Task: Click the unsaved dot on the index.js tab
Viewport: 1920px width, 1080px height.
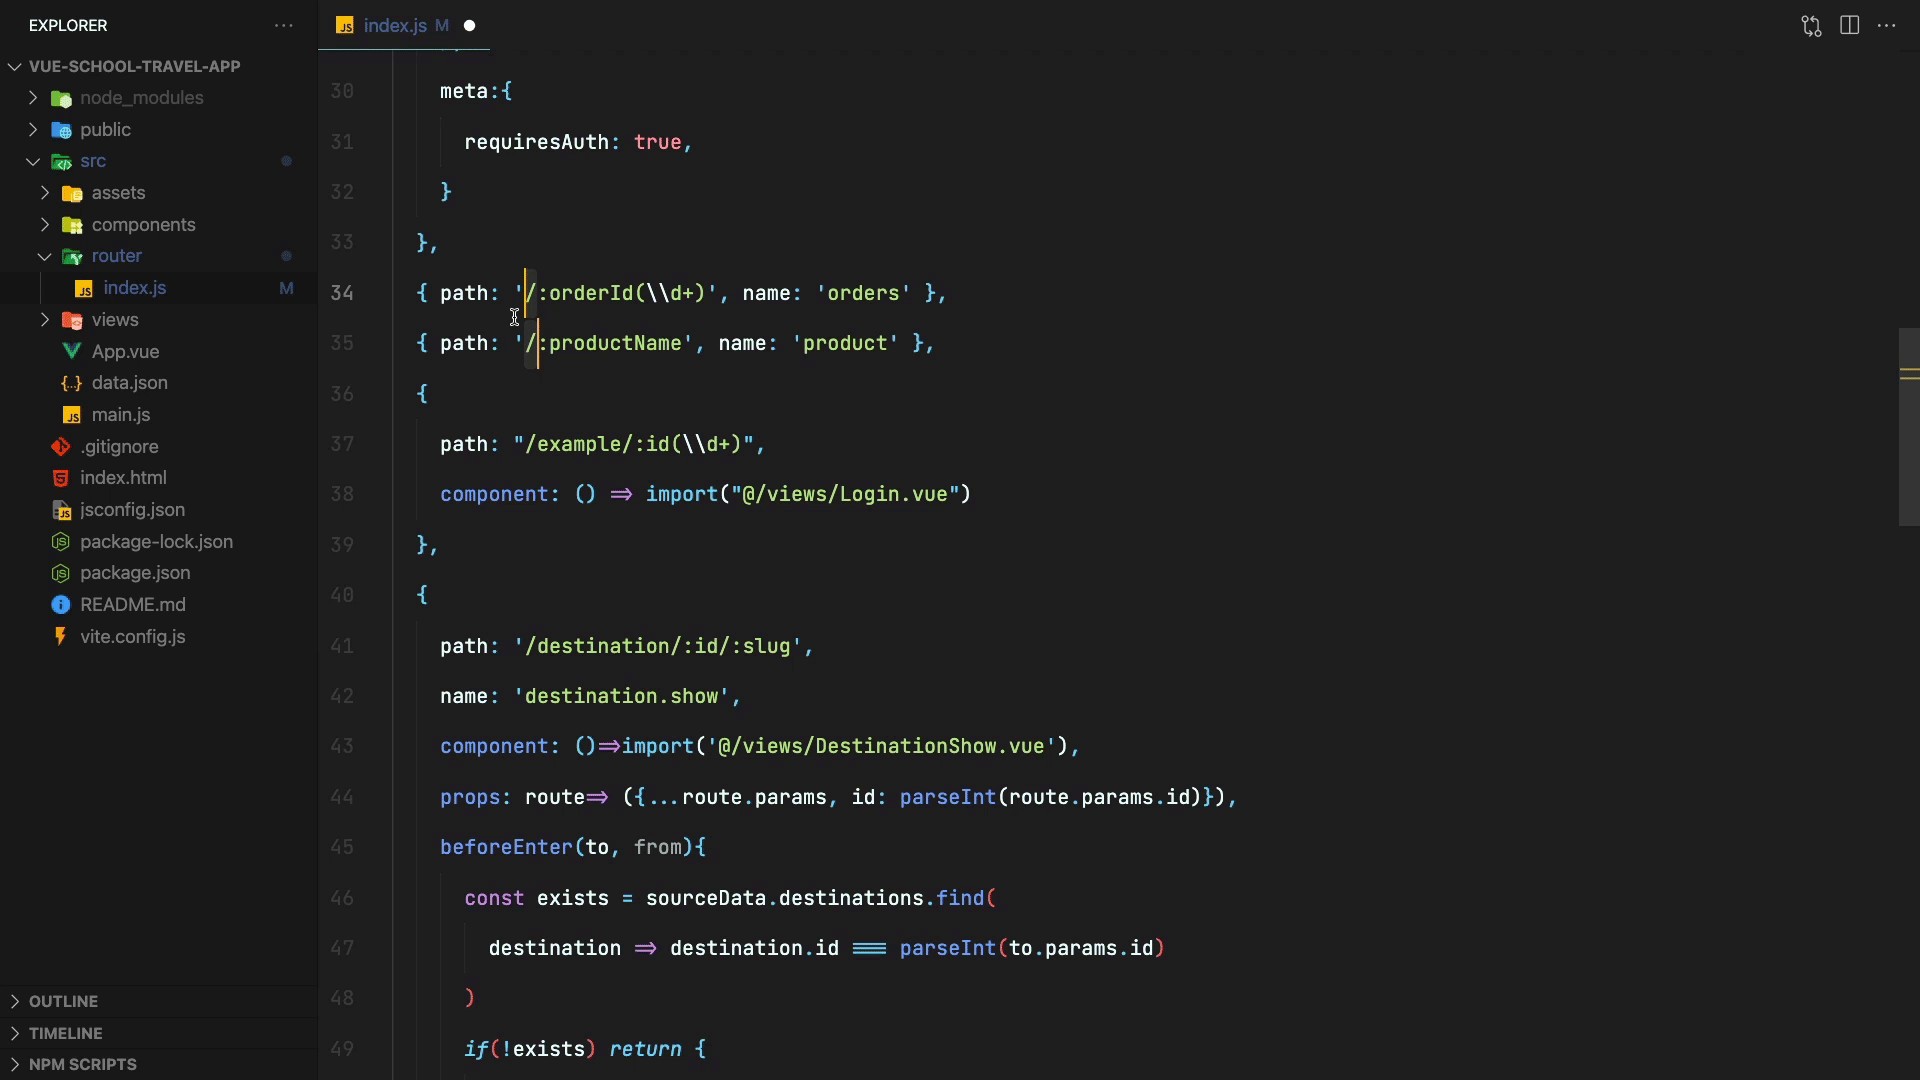Action: pyautogui.click(x=469, y=26)
